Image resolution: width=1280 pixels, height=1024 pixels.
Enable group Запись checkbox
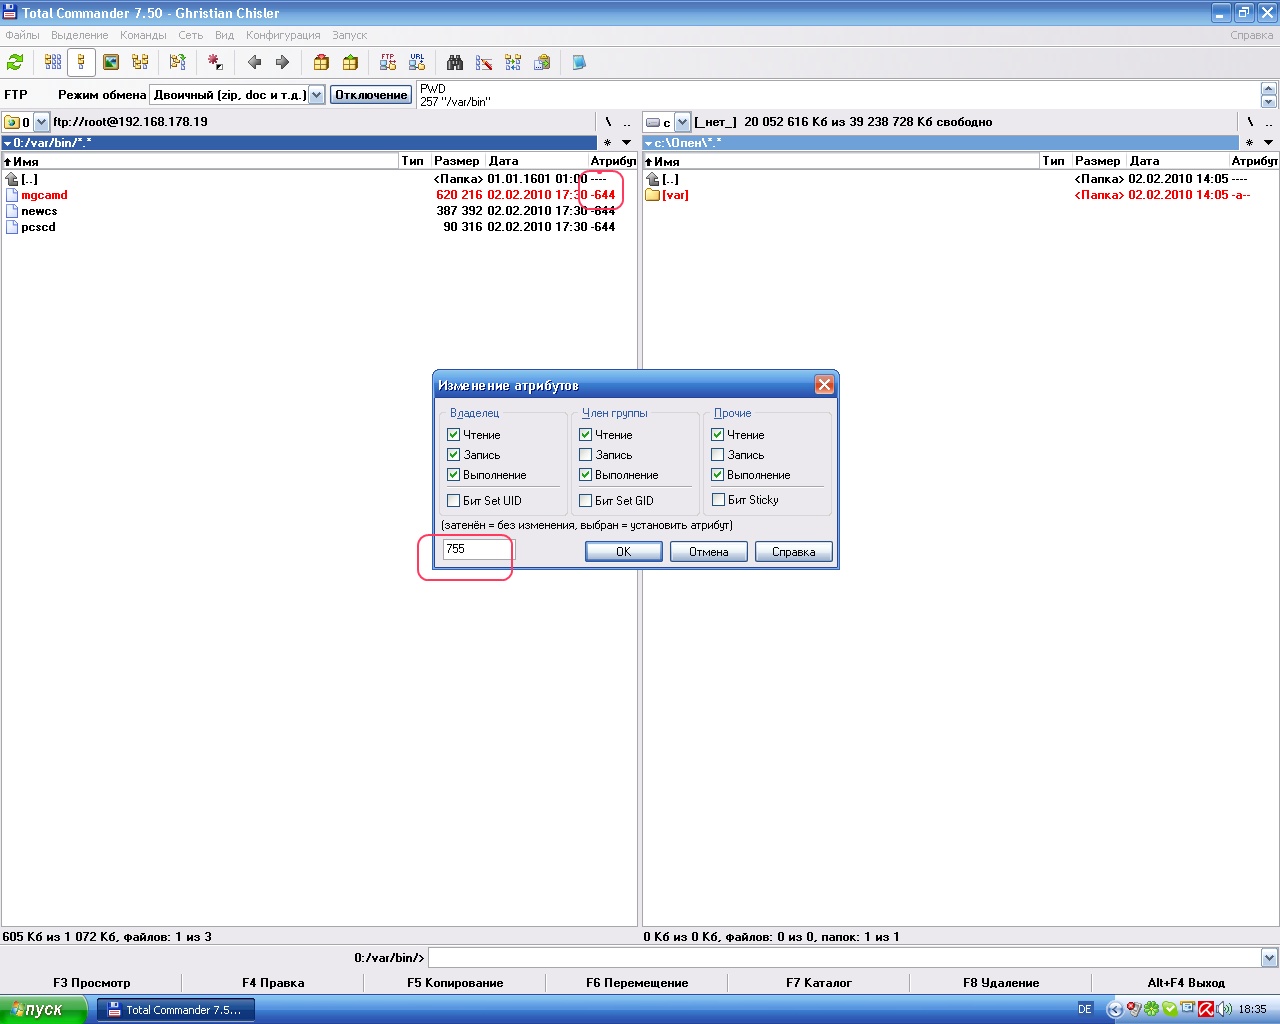[585, 455]
